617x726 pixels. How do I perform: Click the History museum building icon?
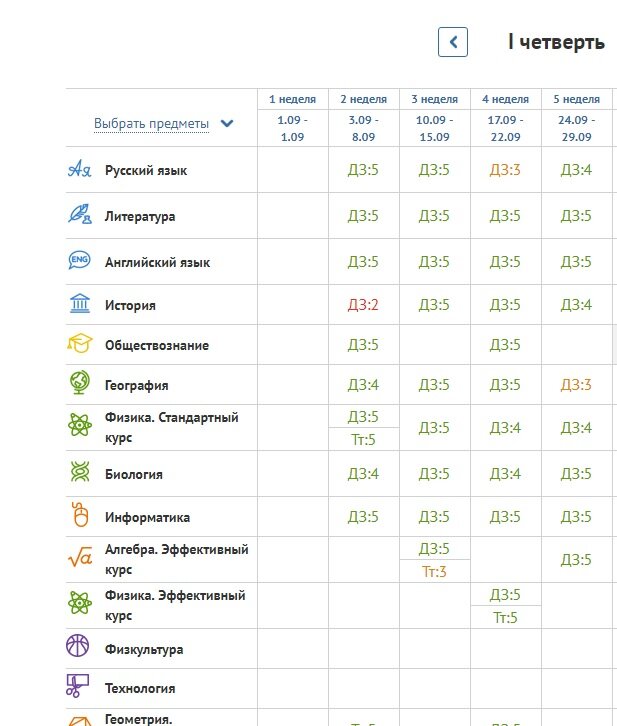79,304
